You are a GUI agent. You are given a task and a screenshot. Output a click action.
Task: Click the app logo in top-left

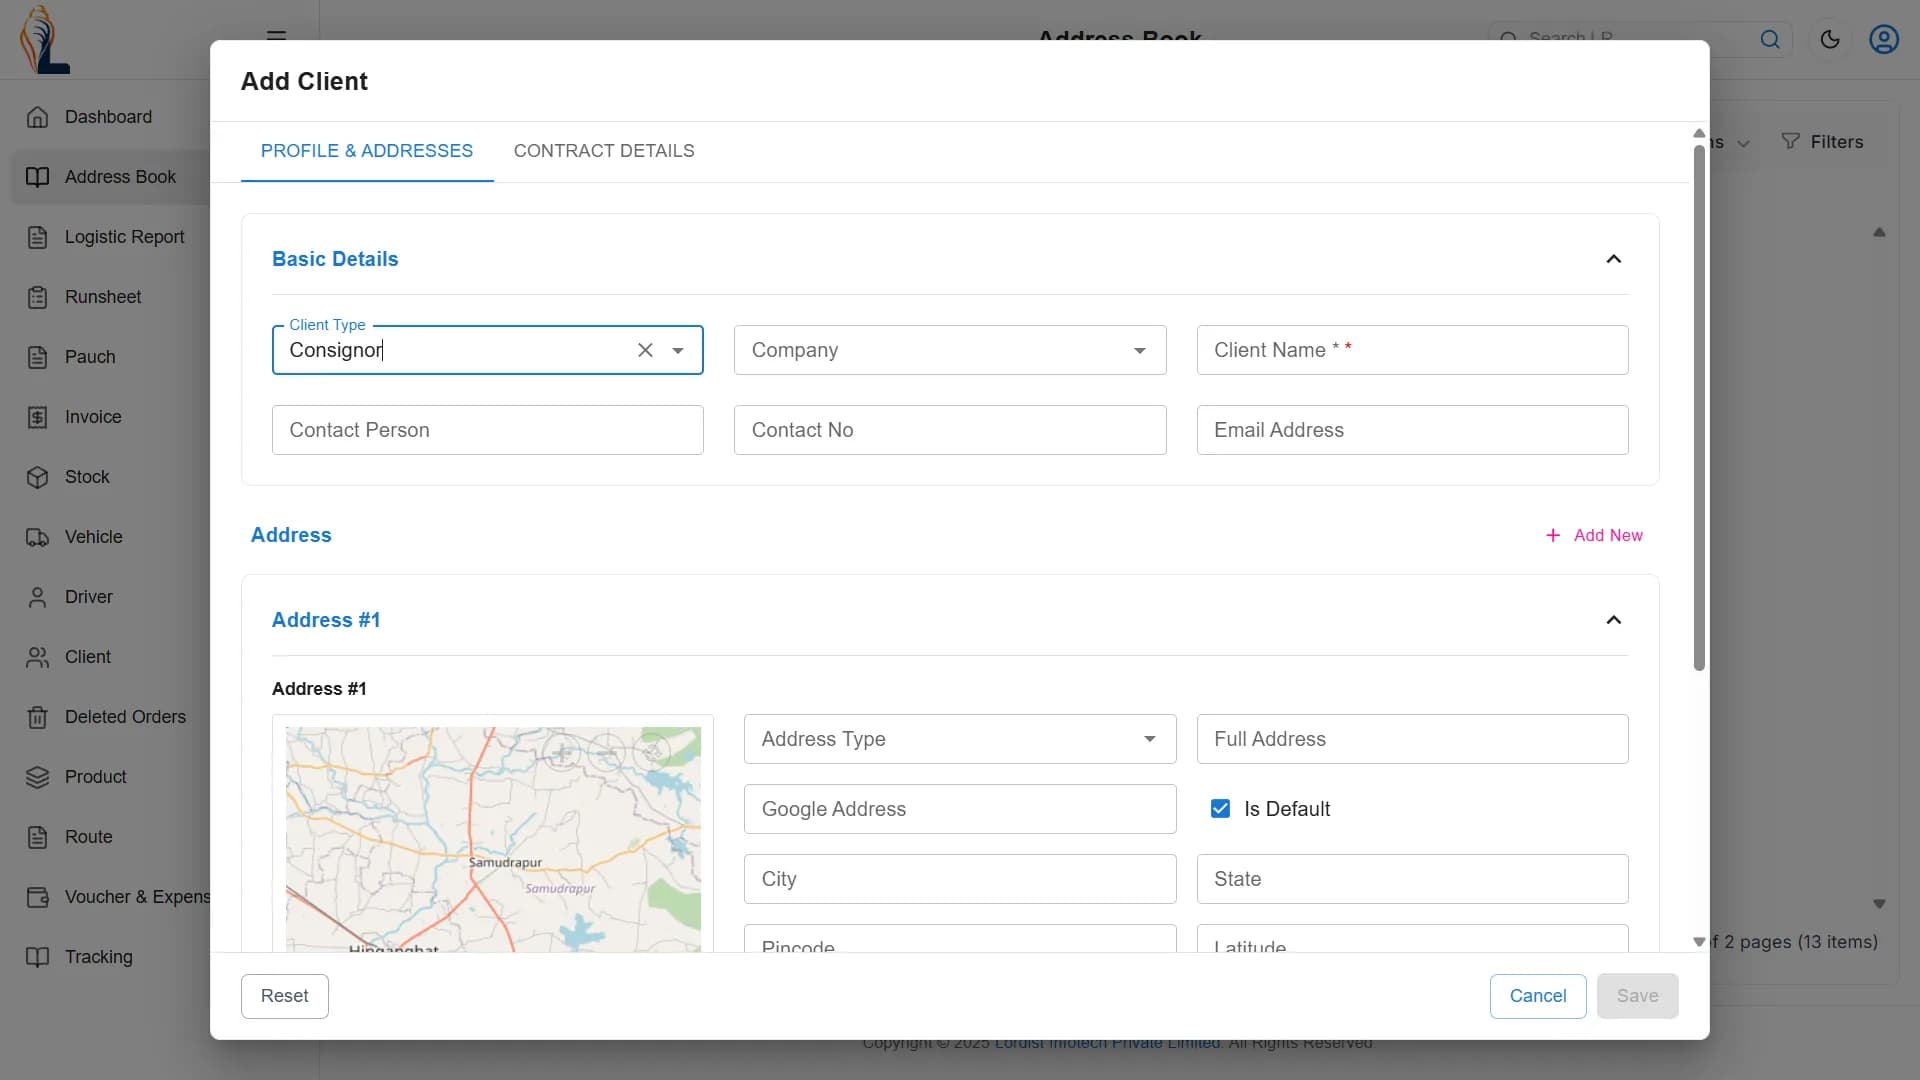[44, 40]
